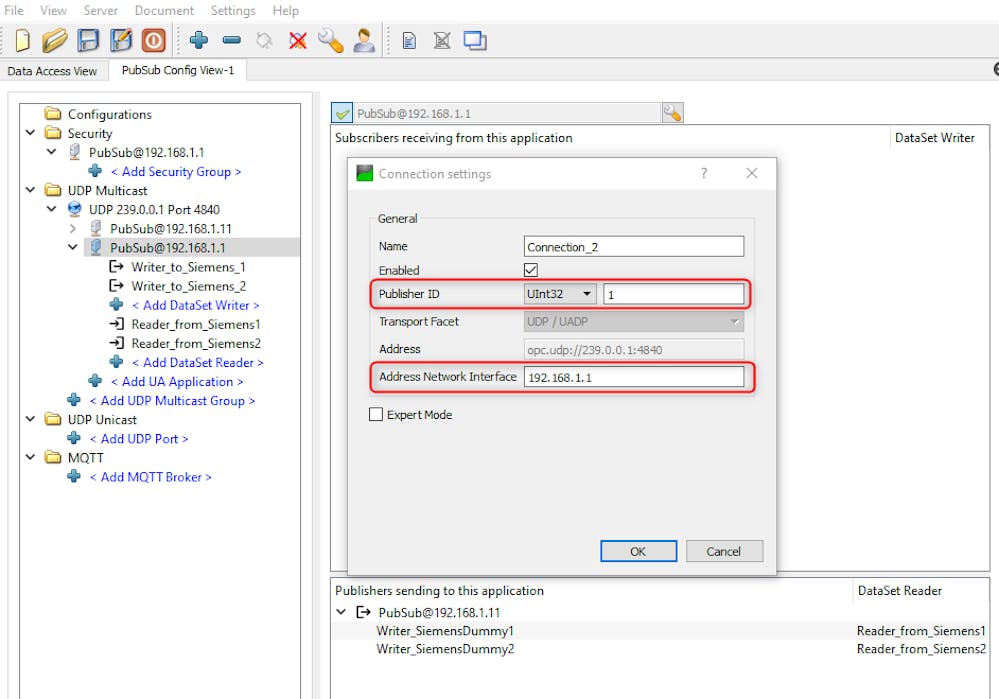Click the Publisher ID value field
The height and width of the screenshot is (699, 999).
(x=673, y=294)
